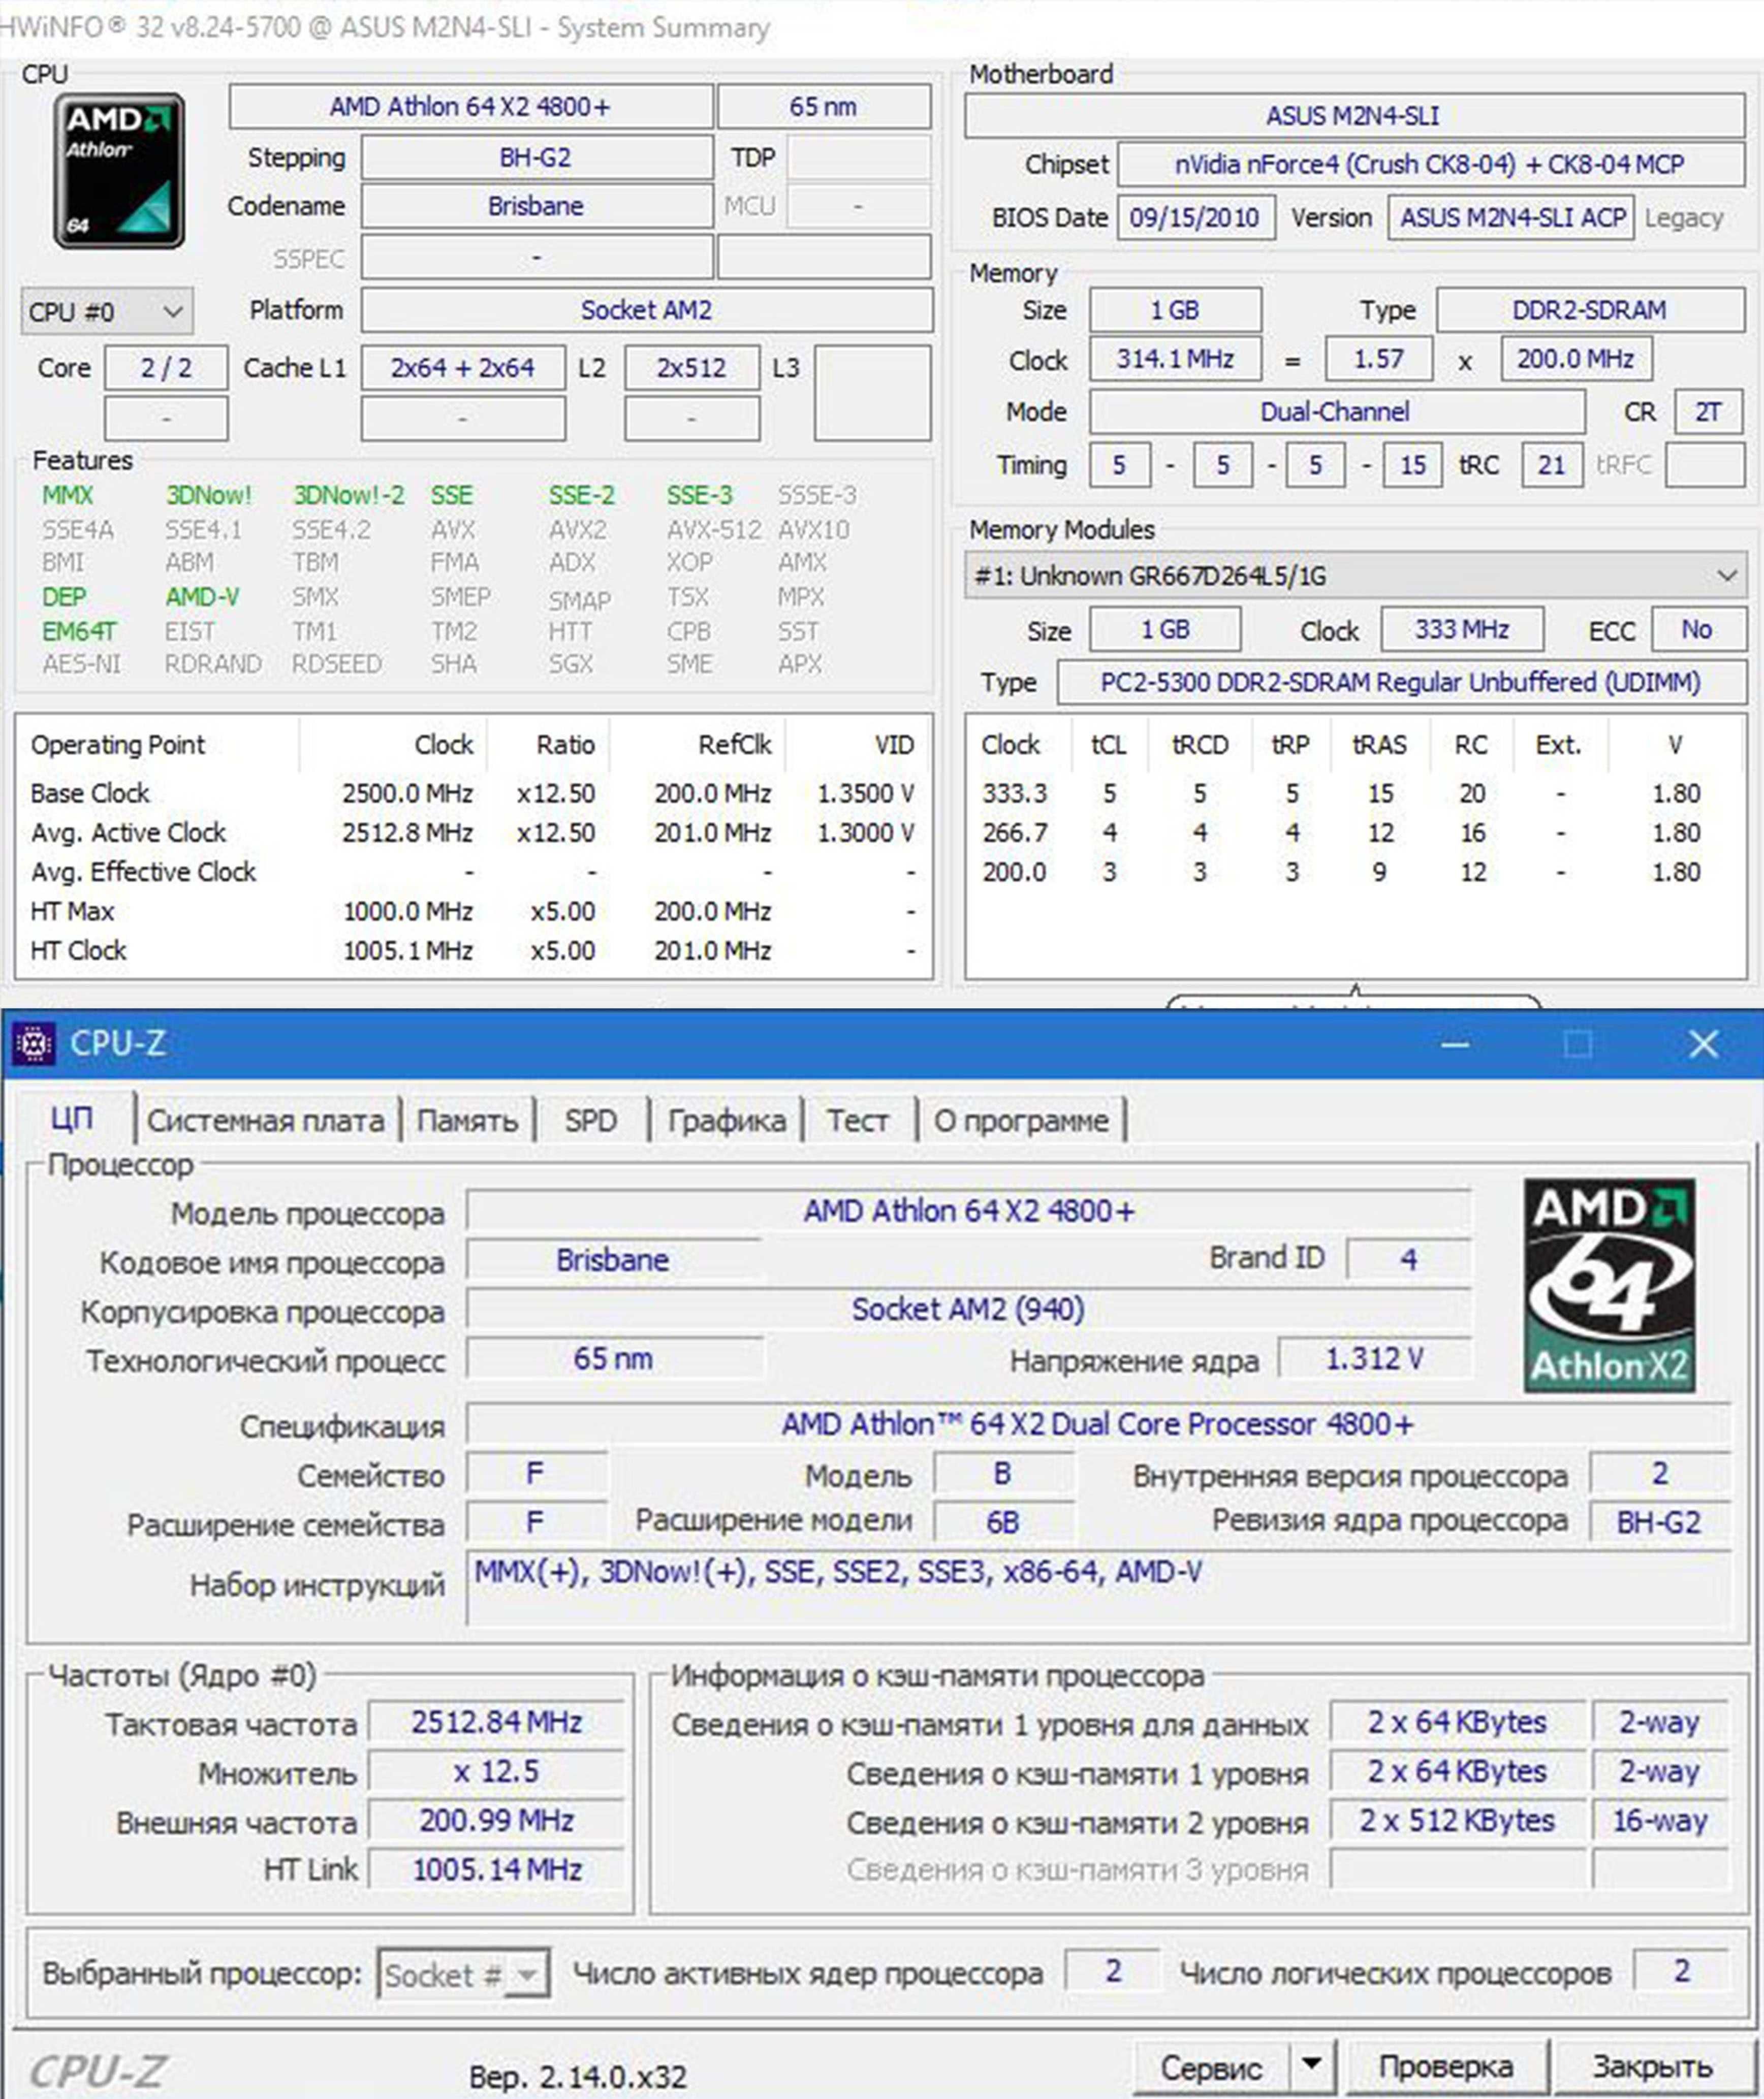
Task: Click the EM64T feature label
Action: (x=79, y=632)
